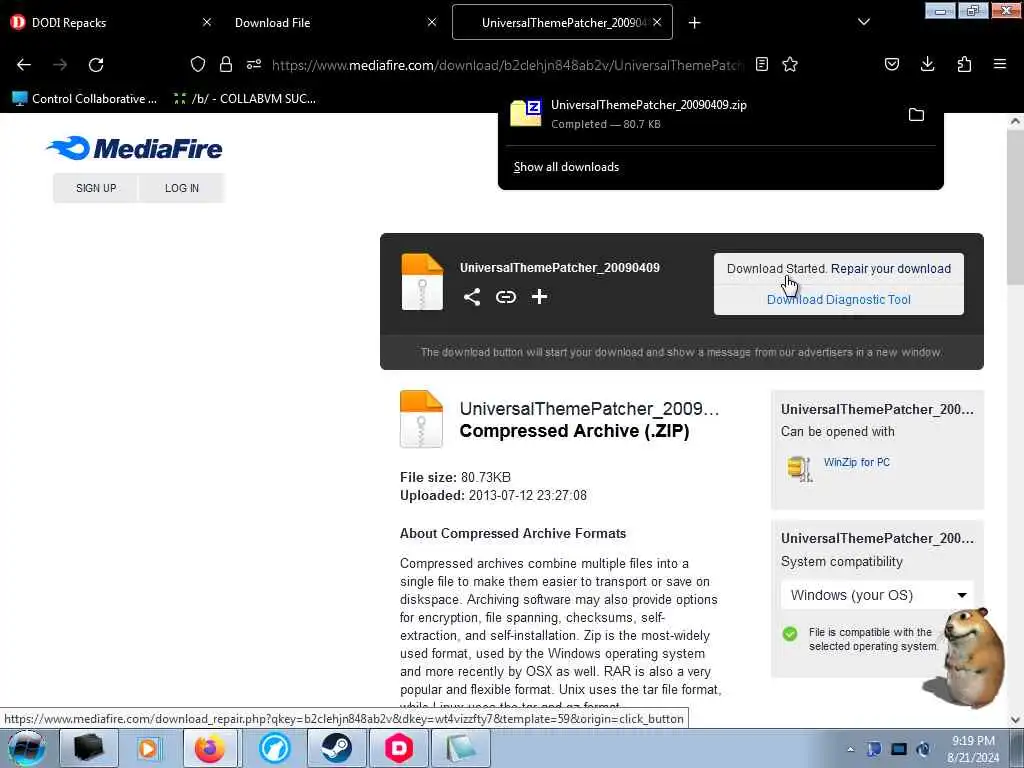Close the UniversalThemePatcher tab
This screenshot has width=1024, height=768.
click(x=657, y=22)
